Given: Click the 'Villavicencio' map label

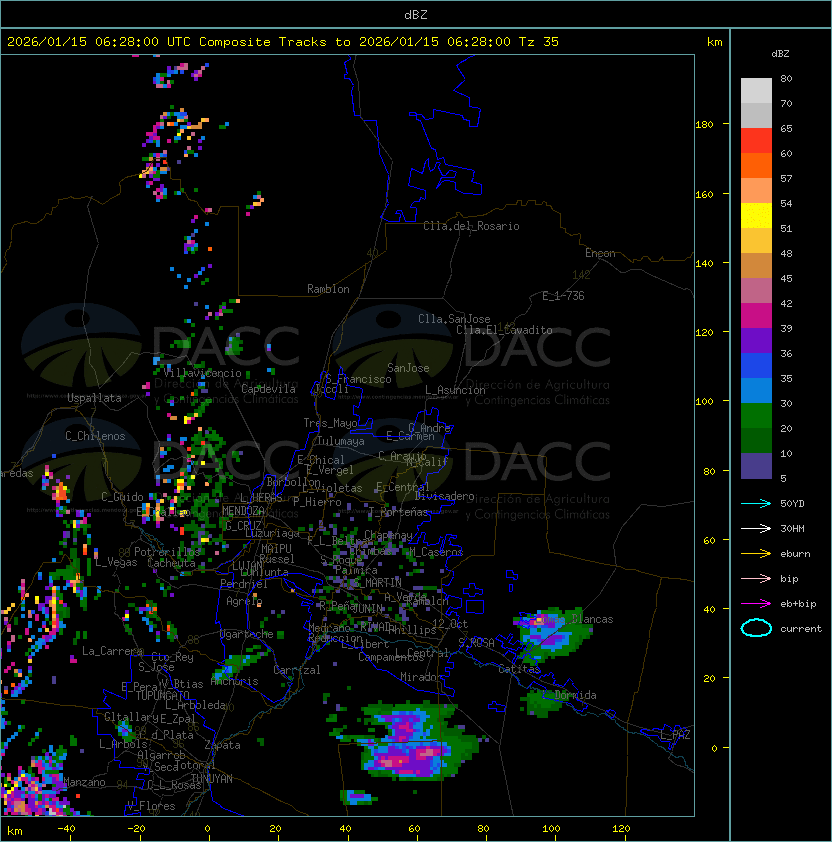Looking at the screenshot, I should point(202,373).
